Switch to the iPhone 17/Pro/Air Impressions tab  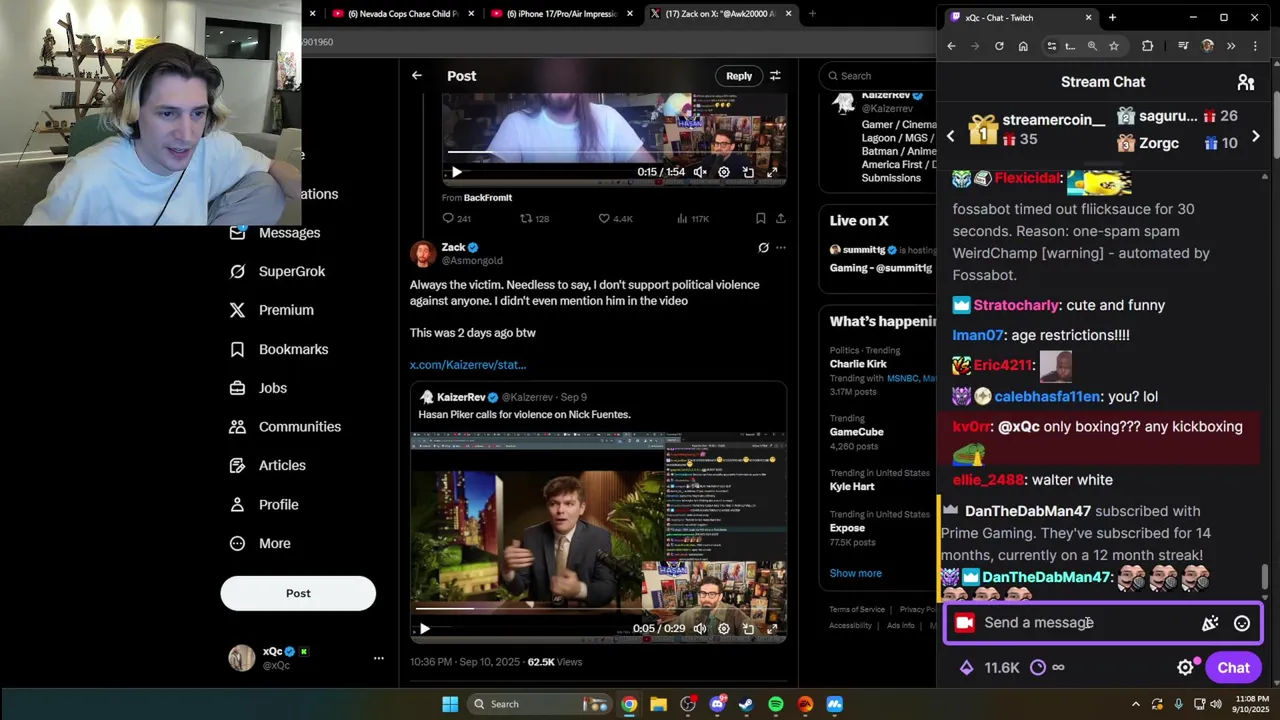(x=561, y=14)
